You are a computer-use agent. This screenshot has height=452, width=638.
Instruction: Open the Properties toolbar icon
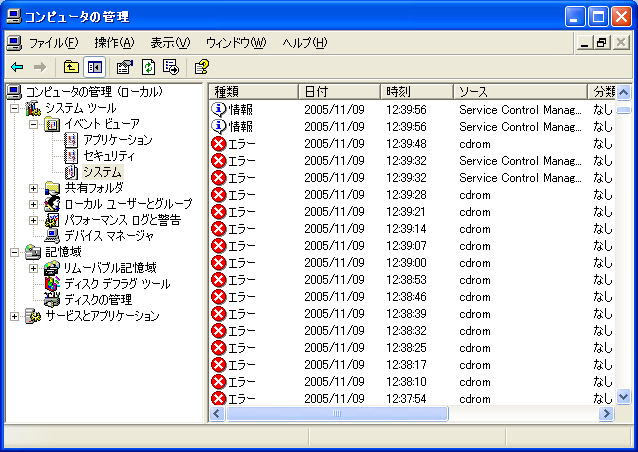[125, 67]
